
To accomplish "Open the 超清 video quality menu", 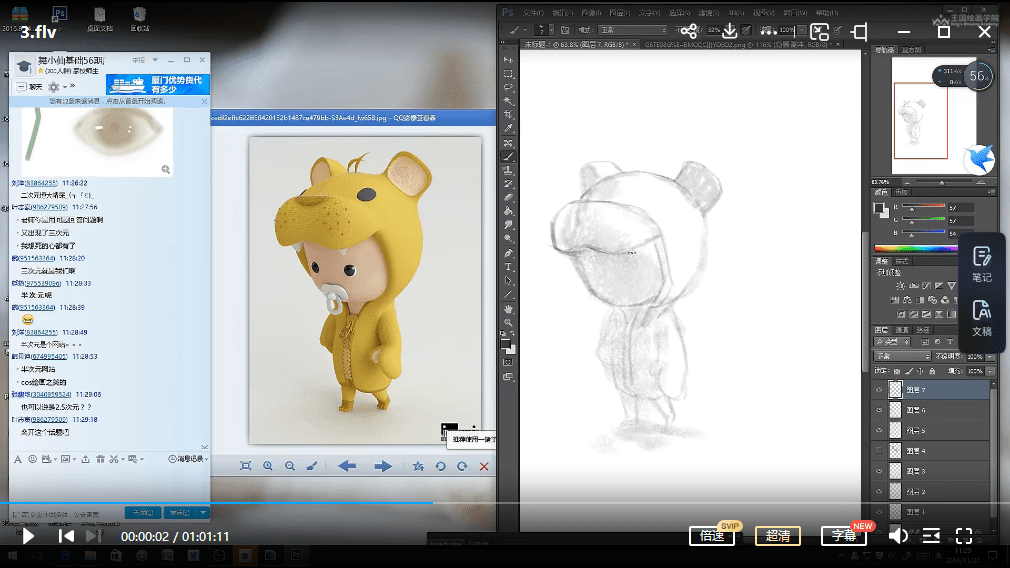I will click(777, 536).
